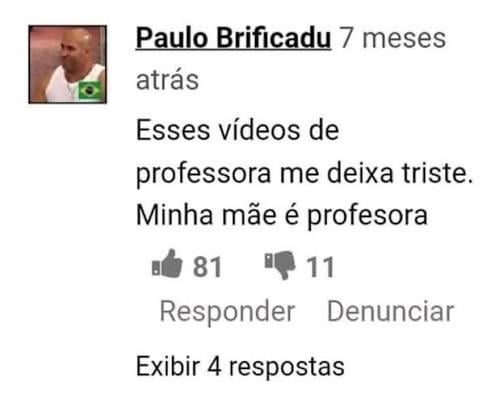This screenshot has height=407, width=491.
Task: Click the Brazil flag on the avatar
Action: 89,90
